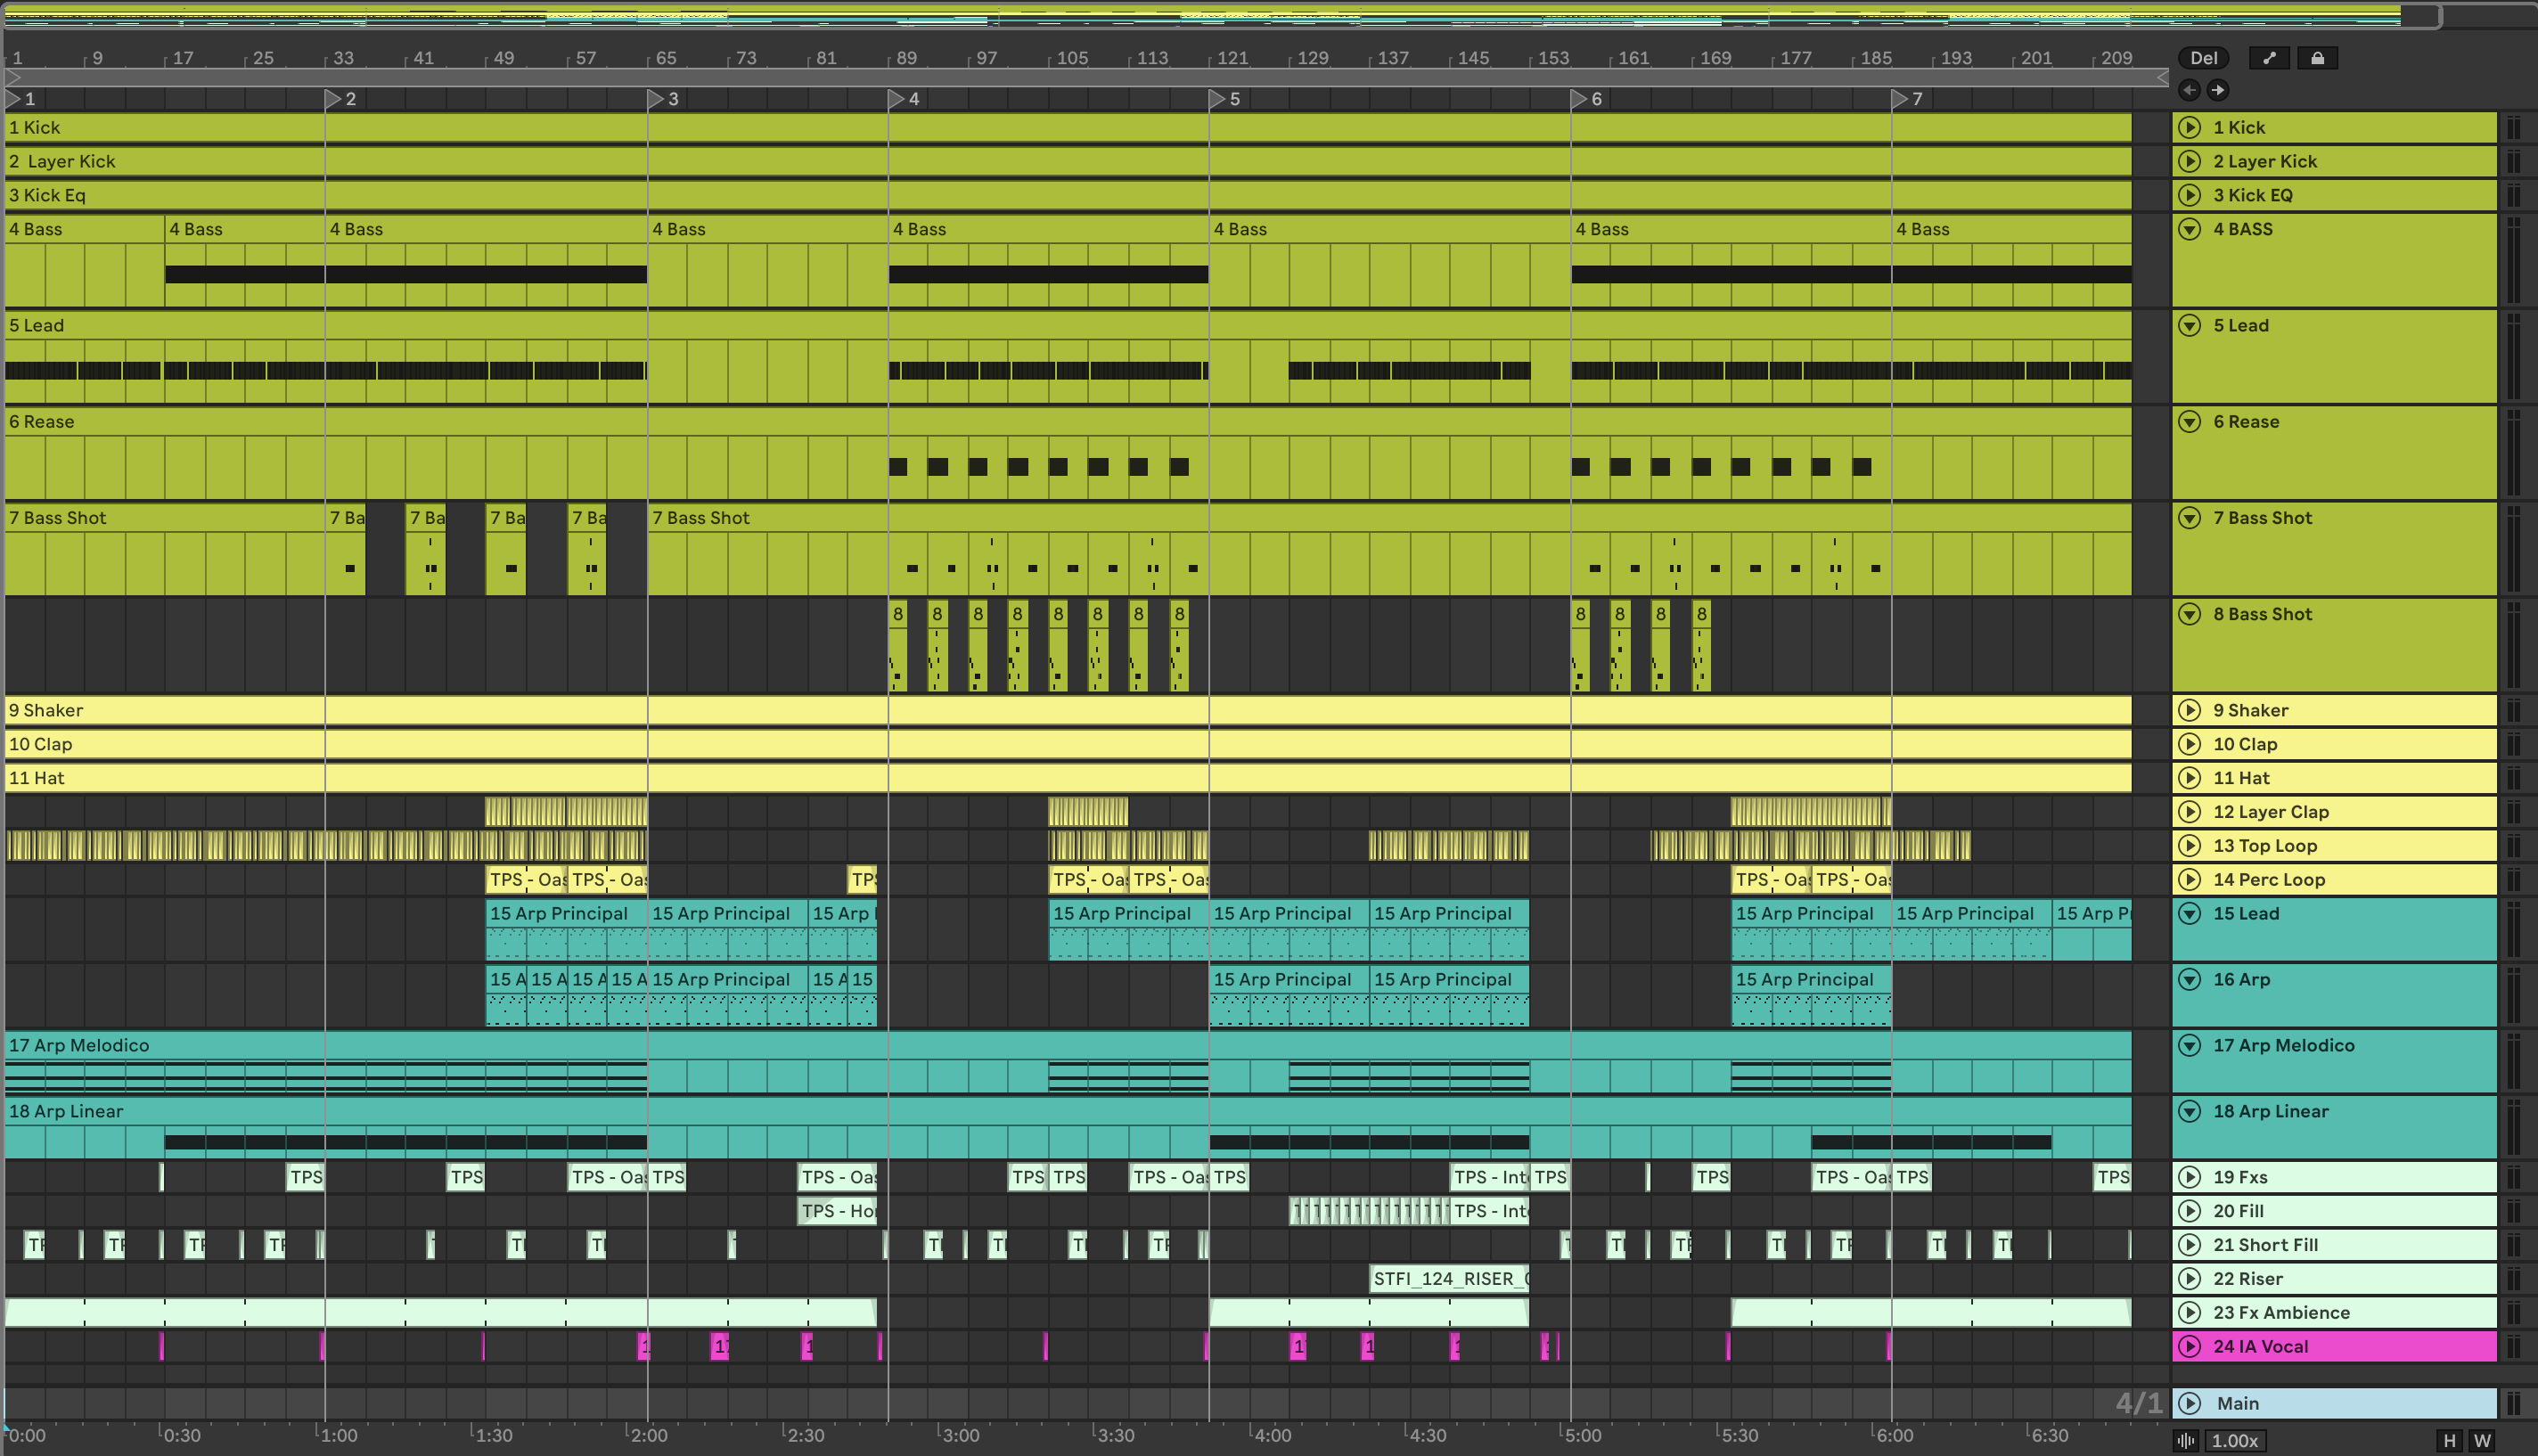This screenshot has height=1456, width=2538.
Task: Click the round button on 24 IA Vocal
Action: coord(2189,1346)
